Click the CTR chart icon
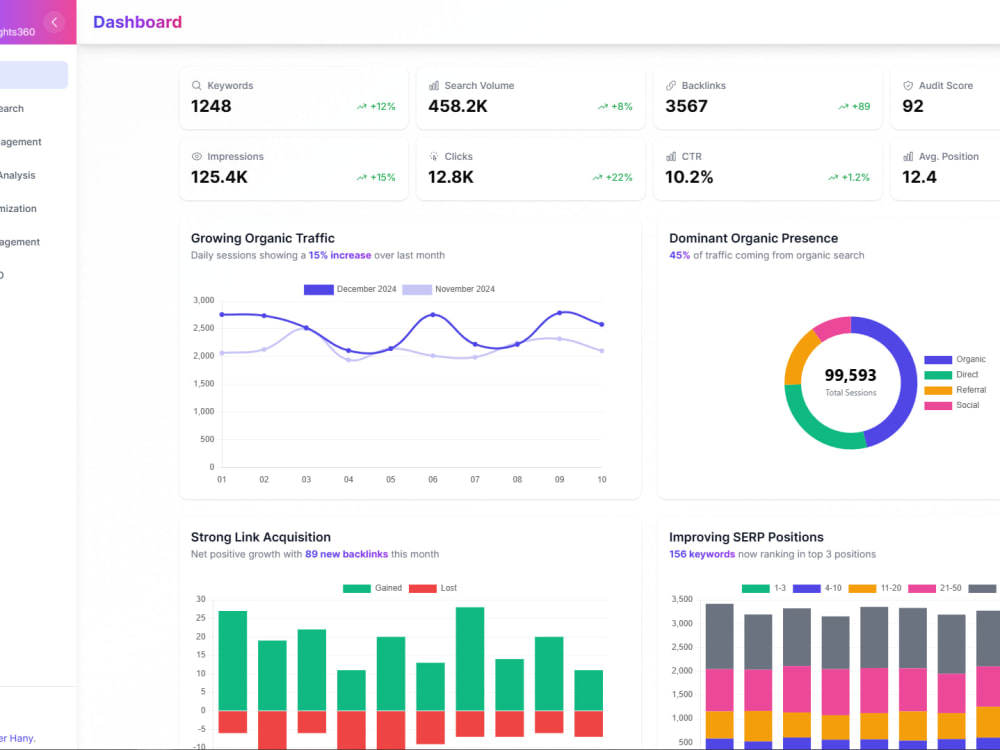 671,156
